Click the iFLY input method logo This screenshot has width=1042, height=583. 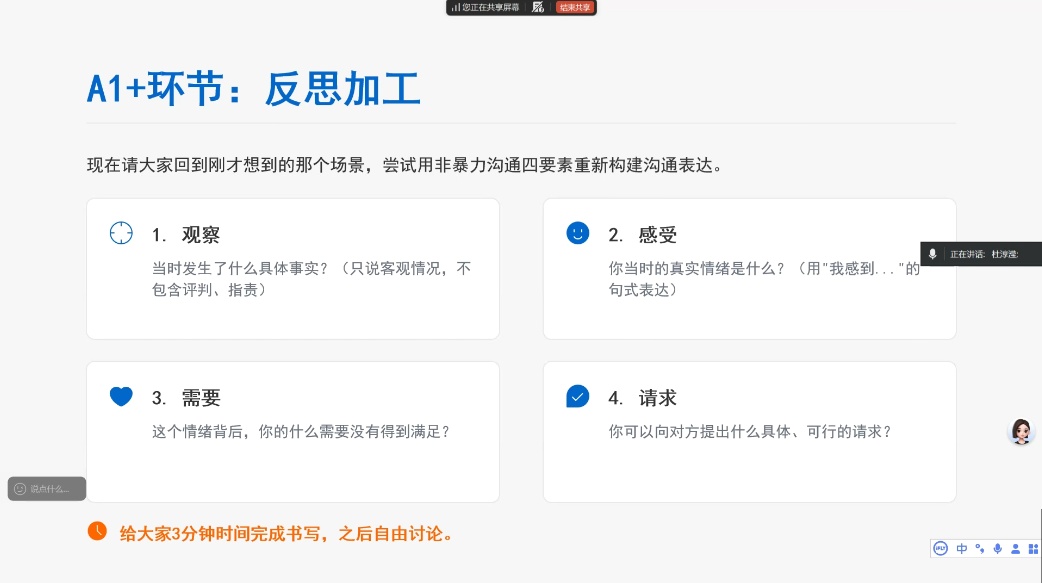940,548
